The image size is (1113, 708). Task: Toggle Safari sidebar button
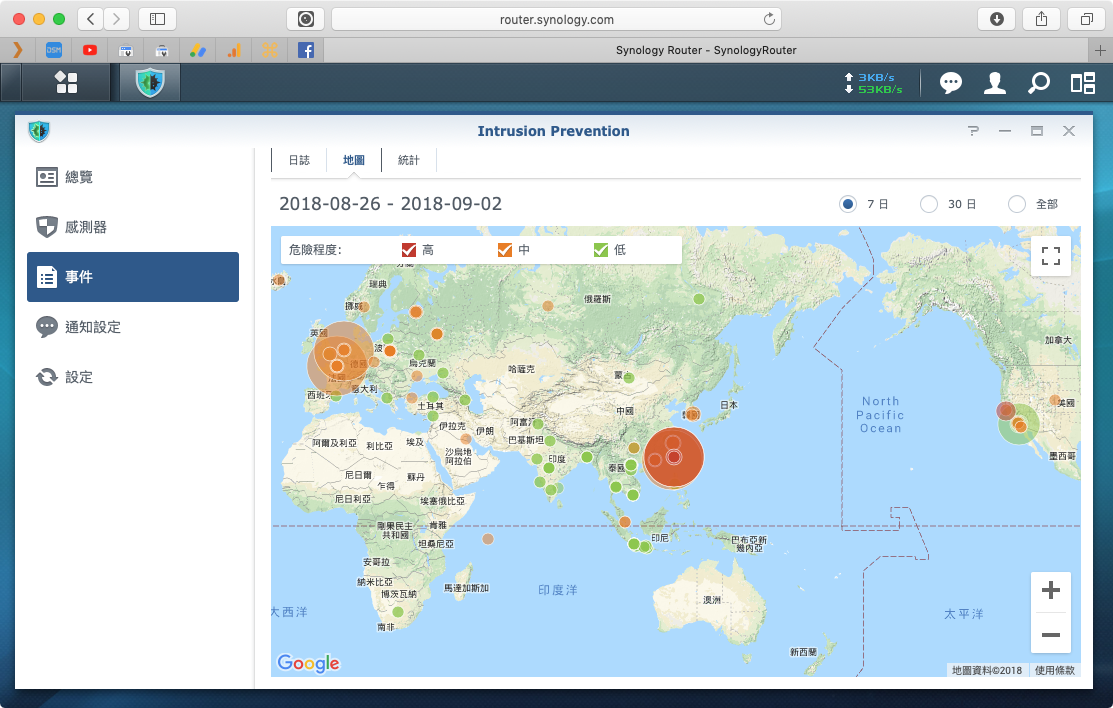[x=158, y=19]
